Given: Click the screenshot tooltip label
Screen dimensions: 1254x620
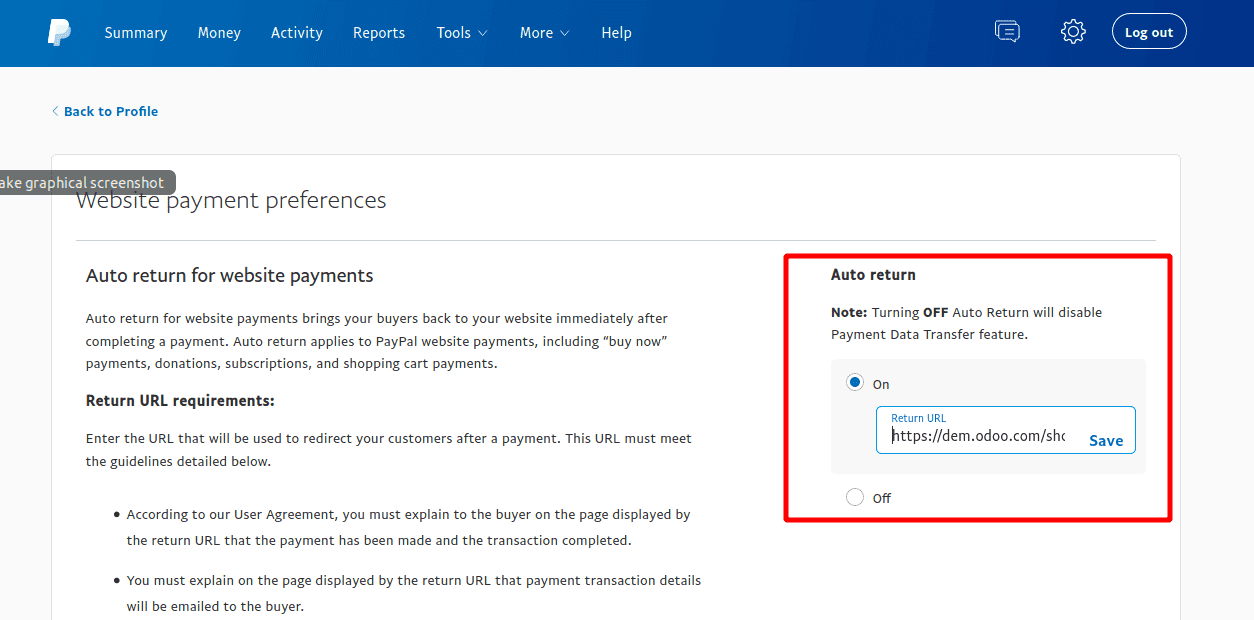Looking at the screenshot, I should [86, 182].
